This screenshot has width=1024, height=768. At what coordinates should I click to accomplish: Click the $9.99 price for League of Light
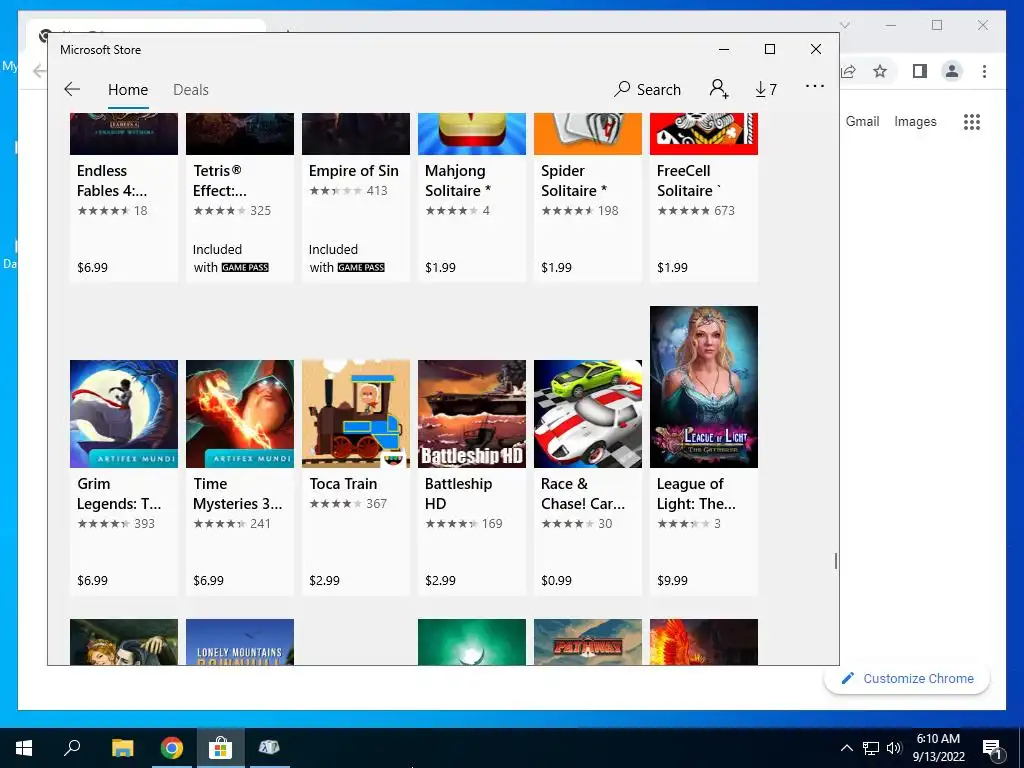tap(672, 580)
